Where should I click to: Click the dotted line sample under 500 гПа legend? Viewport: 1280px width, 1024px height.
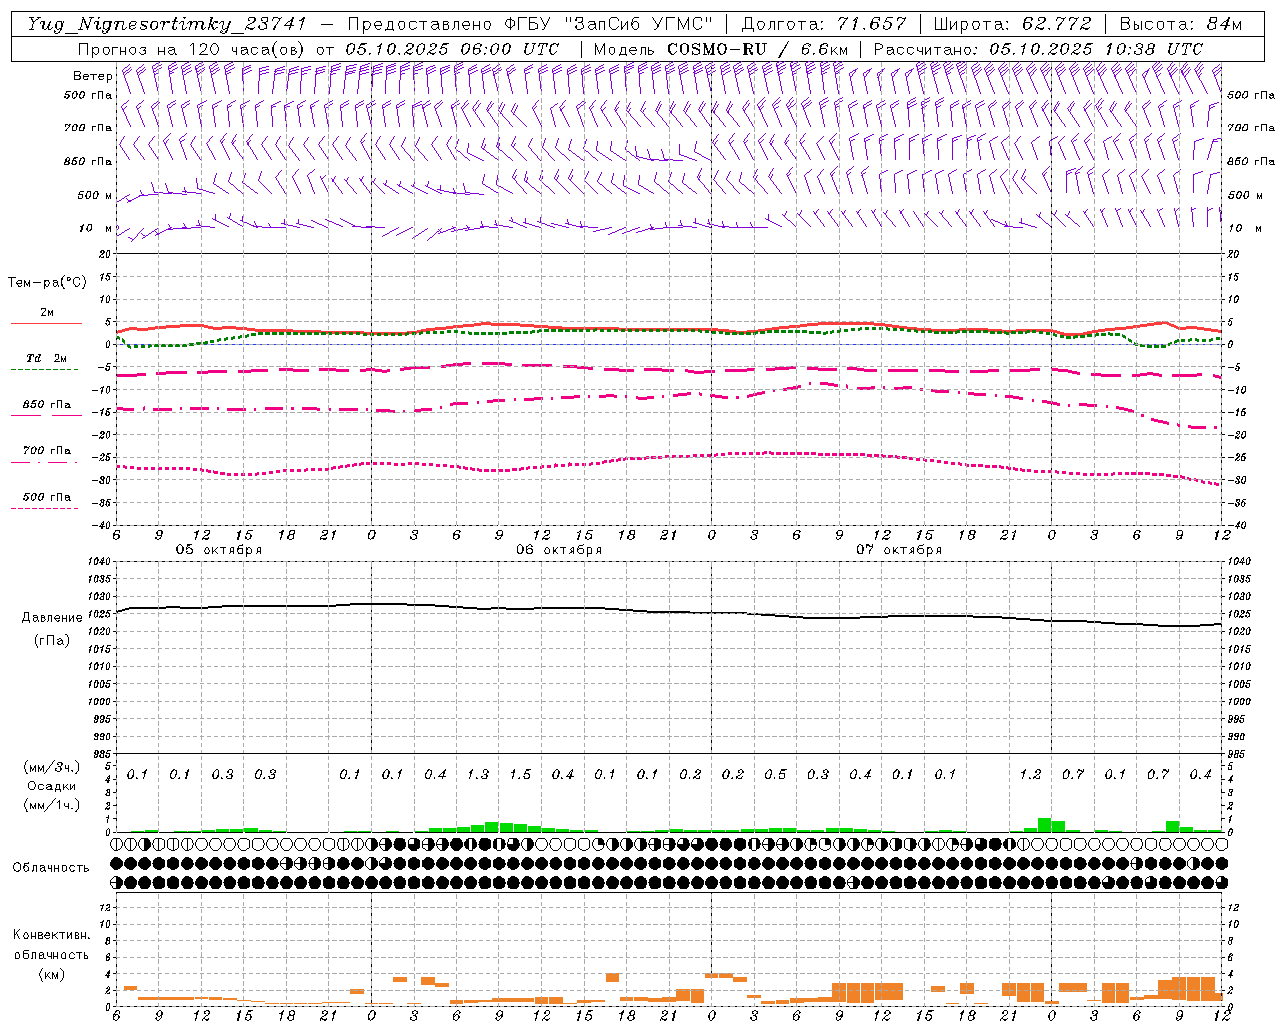pos(46,508)
